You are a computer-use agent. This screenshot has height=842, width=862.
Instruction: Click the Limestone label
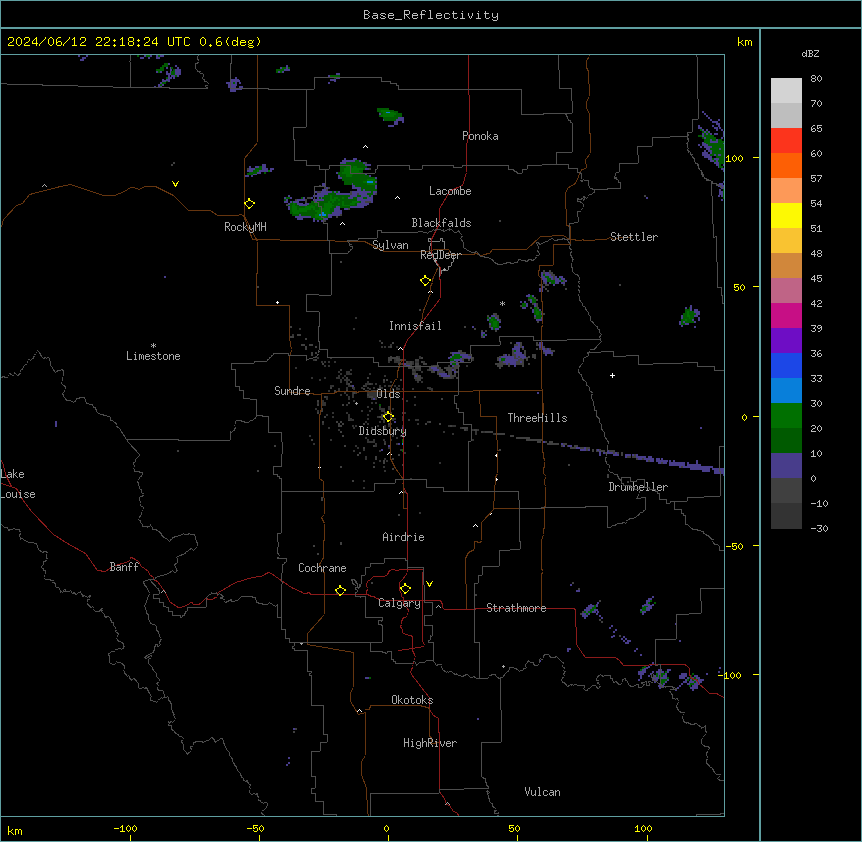[153, 356]
